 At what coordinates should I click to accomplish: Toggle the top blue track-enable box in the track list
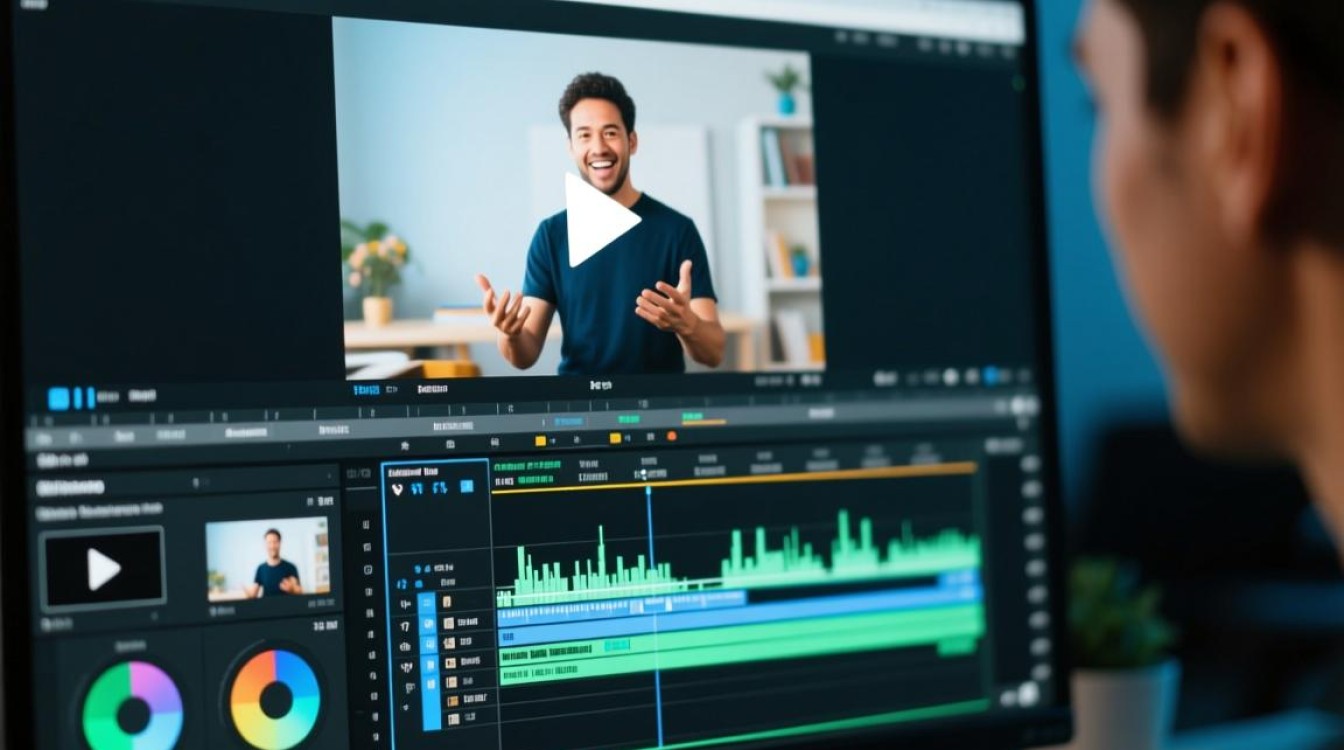(427, 603)
